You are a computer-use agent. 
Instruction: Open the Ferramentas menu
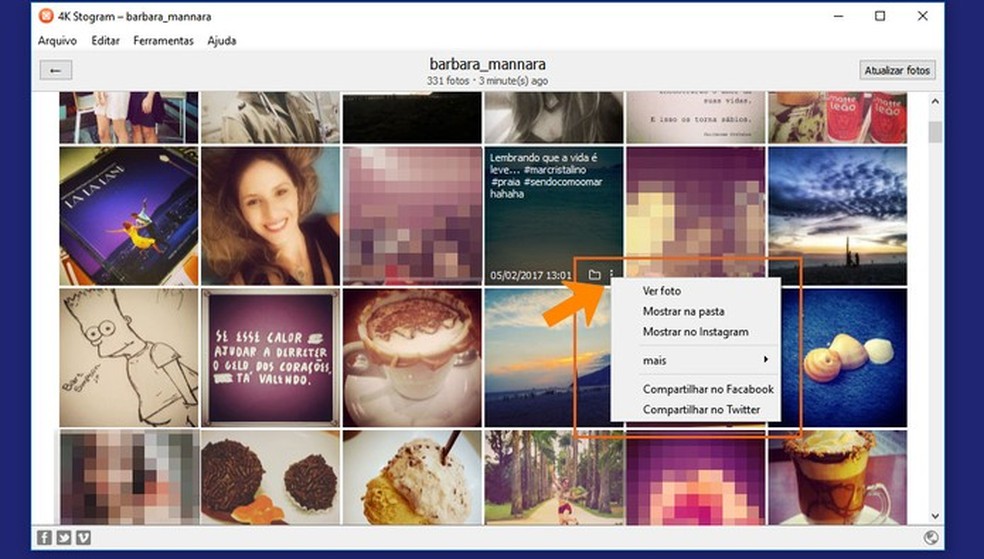(163, 41)
